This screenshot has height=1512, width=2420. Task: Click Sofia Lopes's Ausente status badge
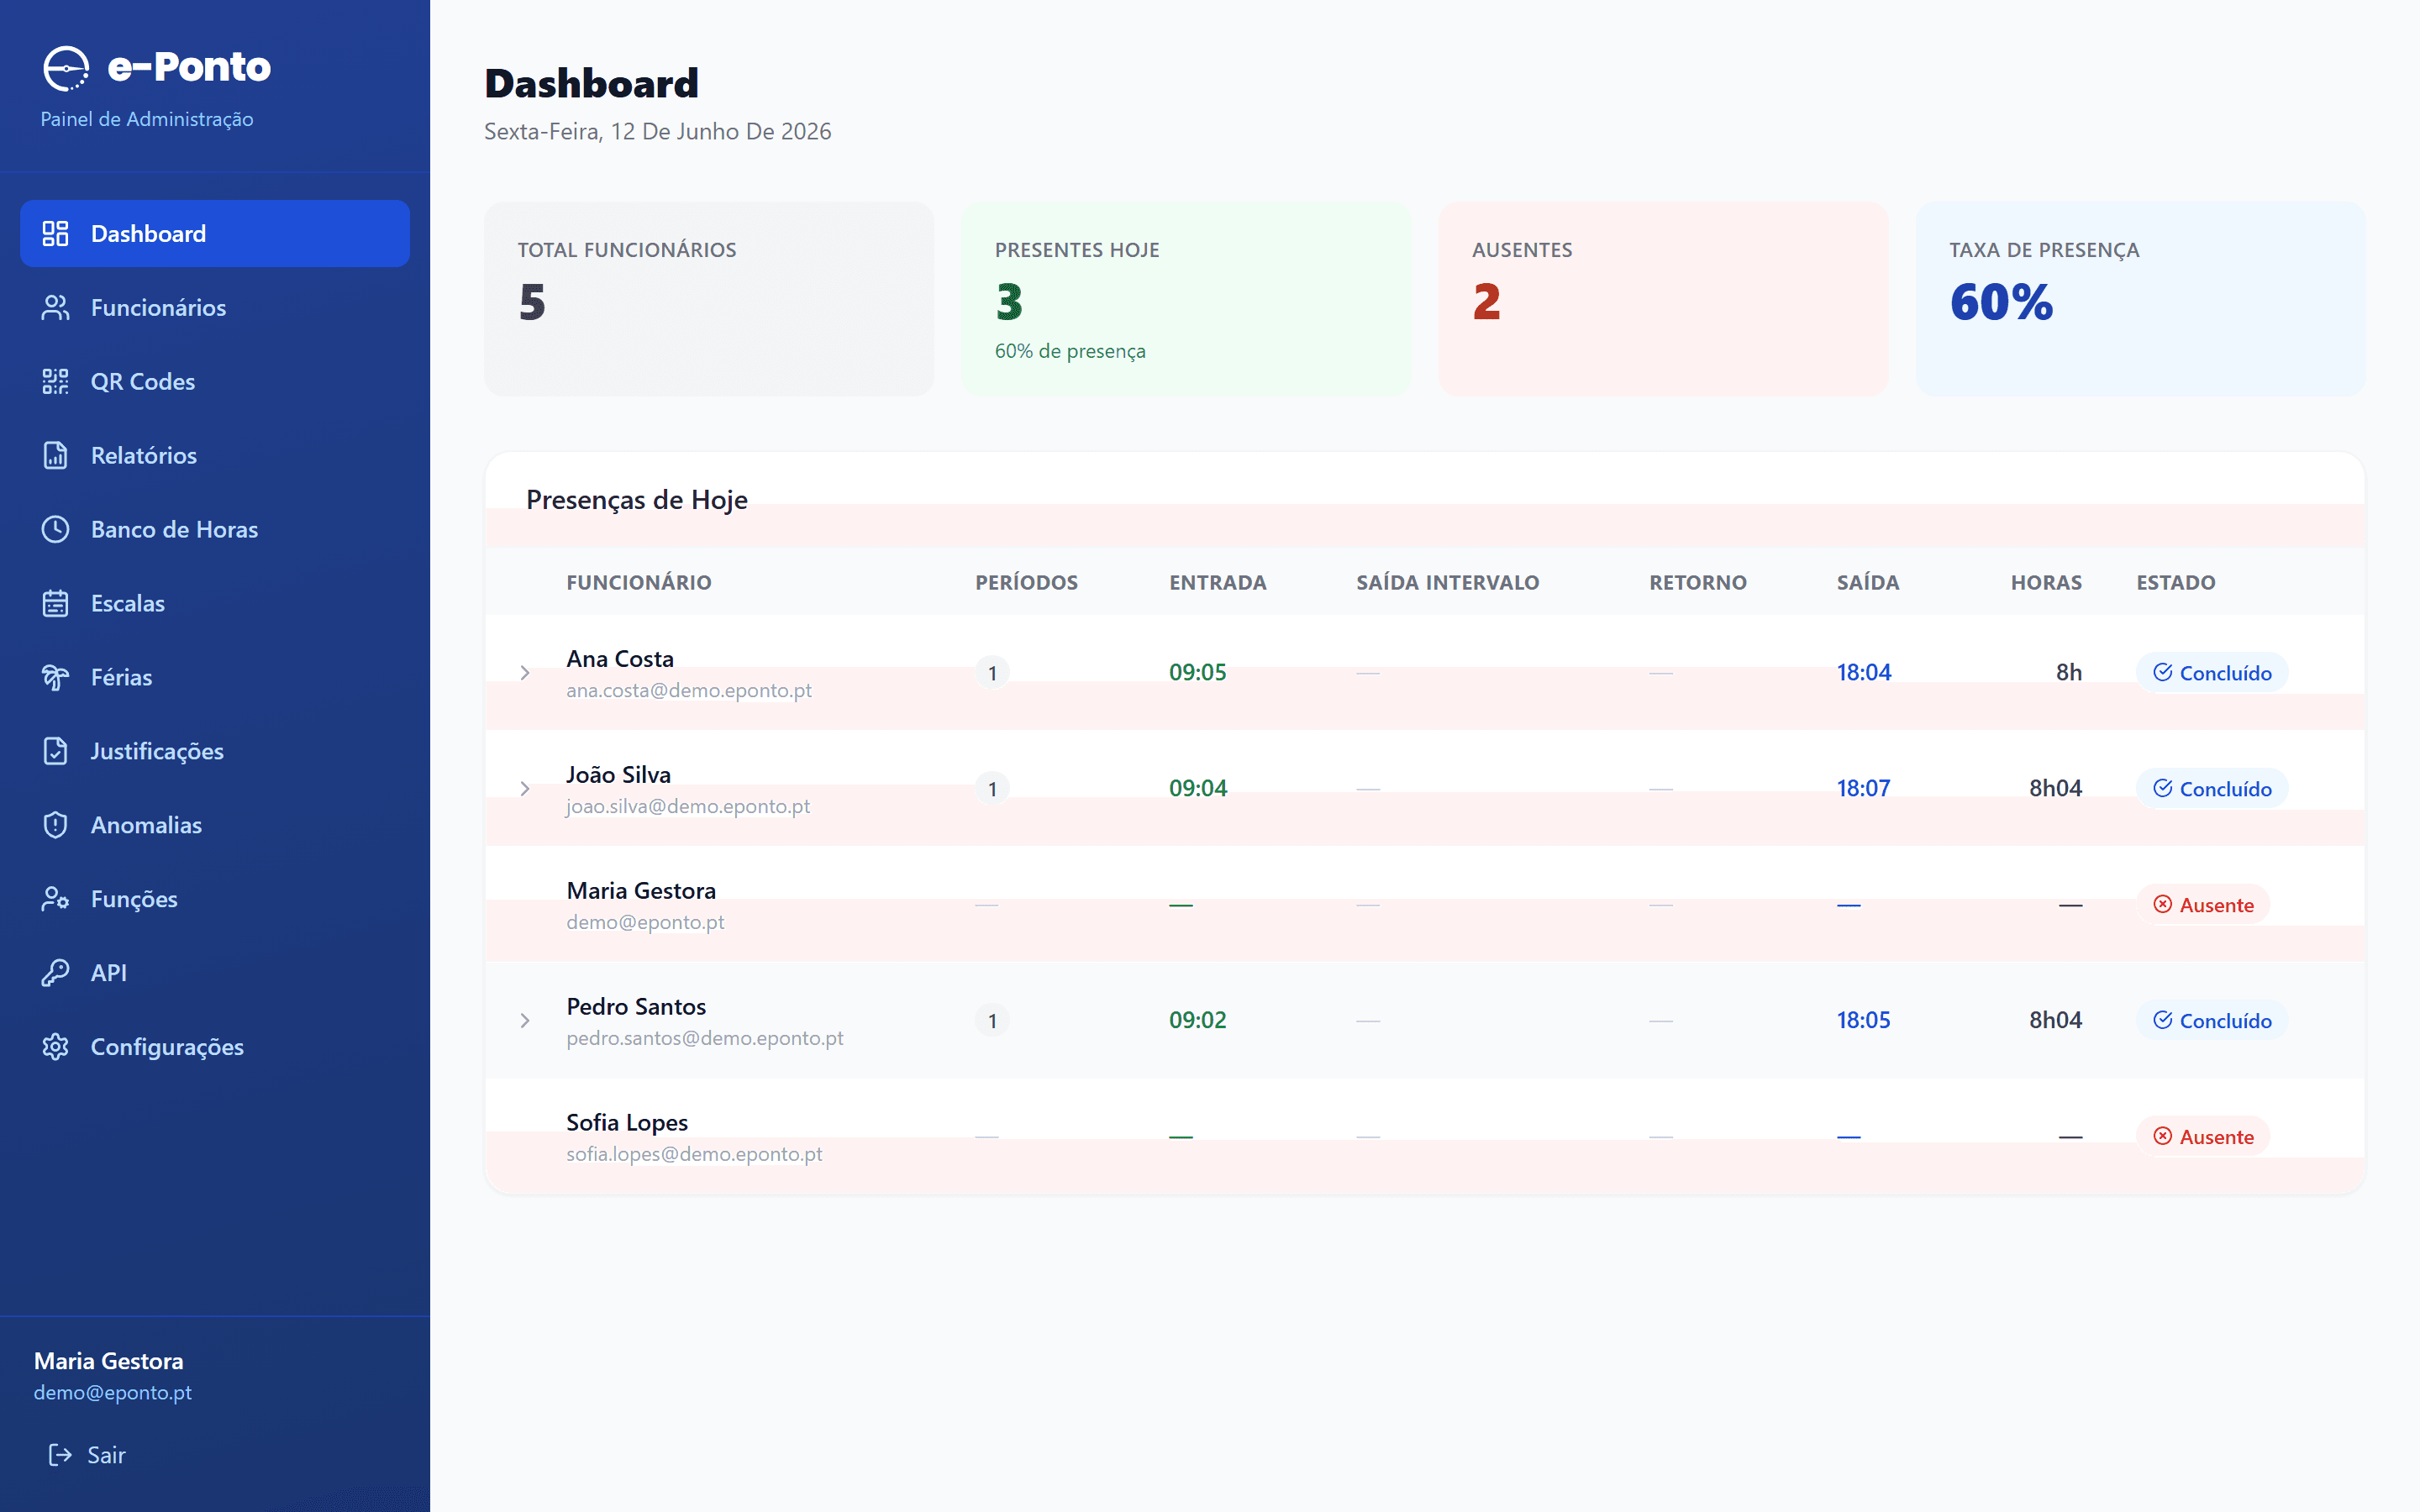point(2203,1137)
